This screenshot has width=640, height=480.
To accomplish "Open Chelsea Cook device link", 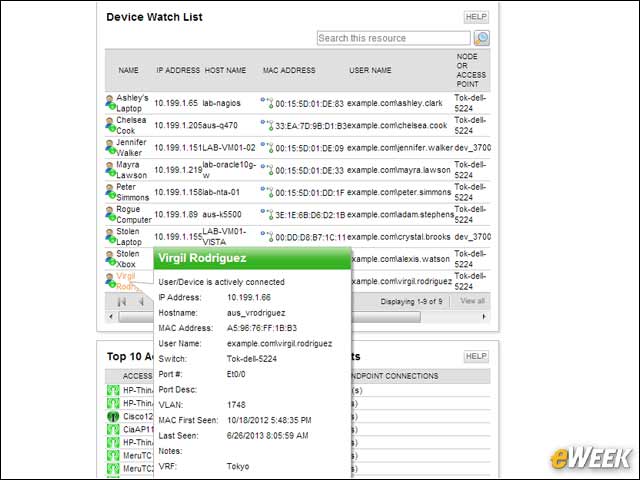I will [x=131, y=125].
